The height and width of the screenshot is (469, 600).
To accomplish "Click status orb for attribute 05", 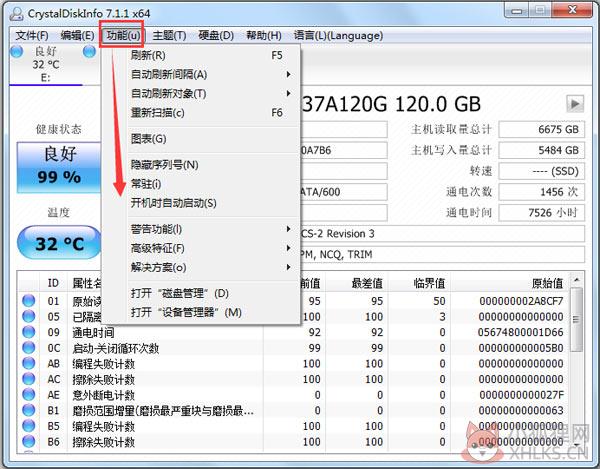I will click(x=29, y=316).
